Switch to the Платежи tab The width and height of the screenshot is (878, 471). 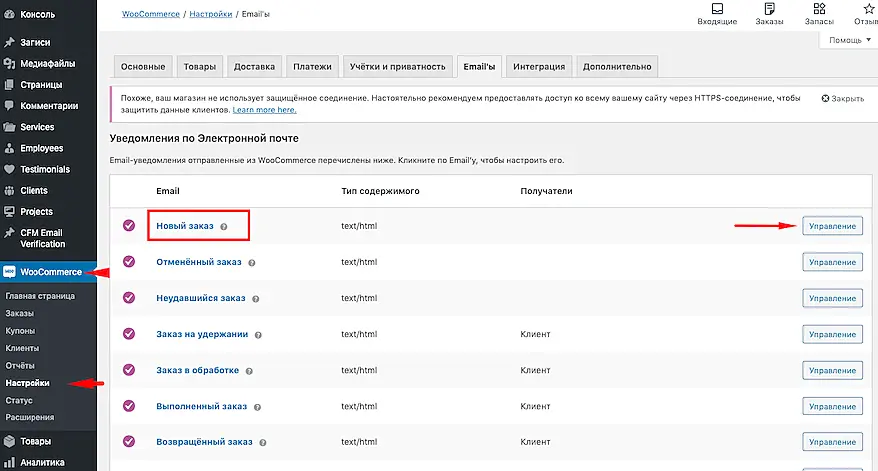coord(312,67)
